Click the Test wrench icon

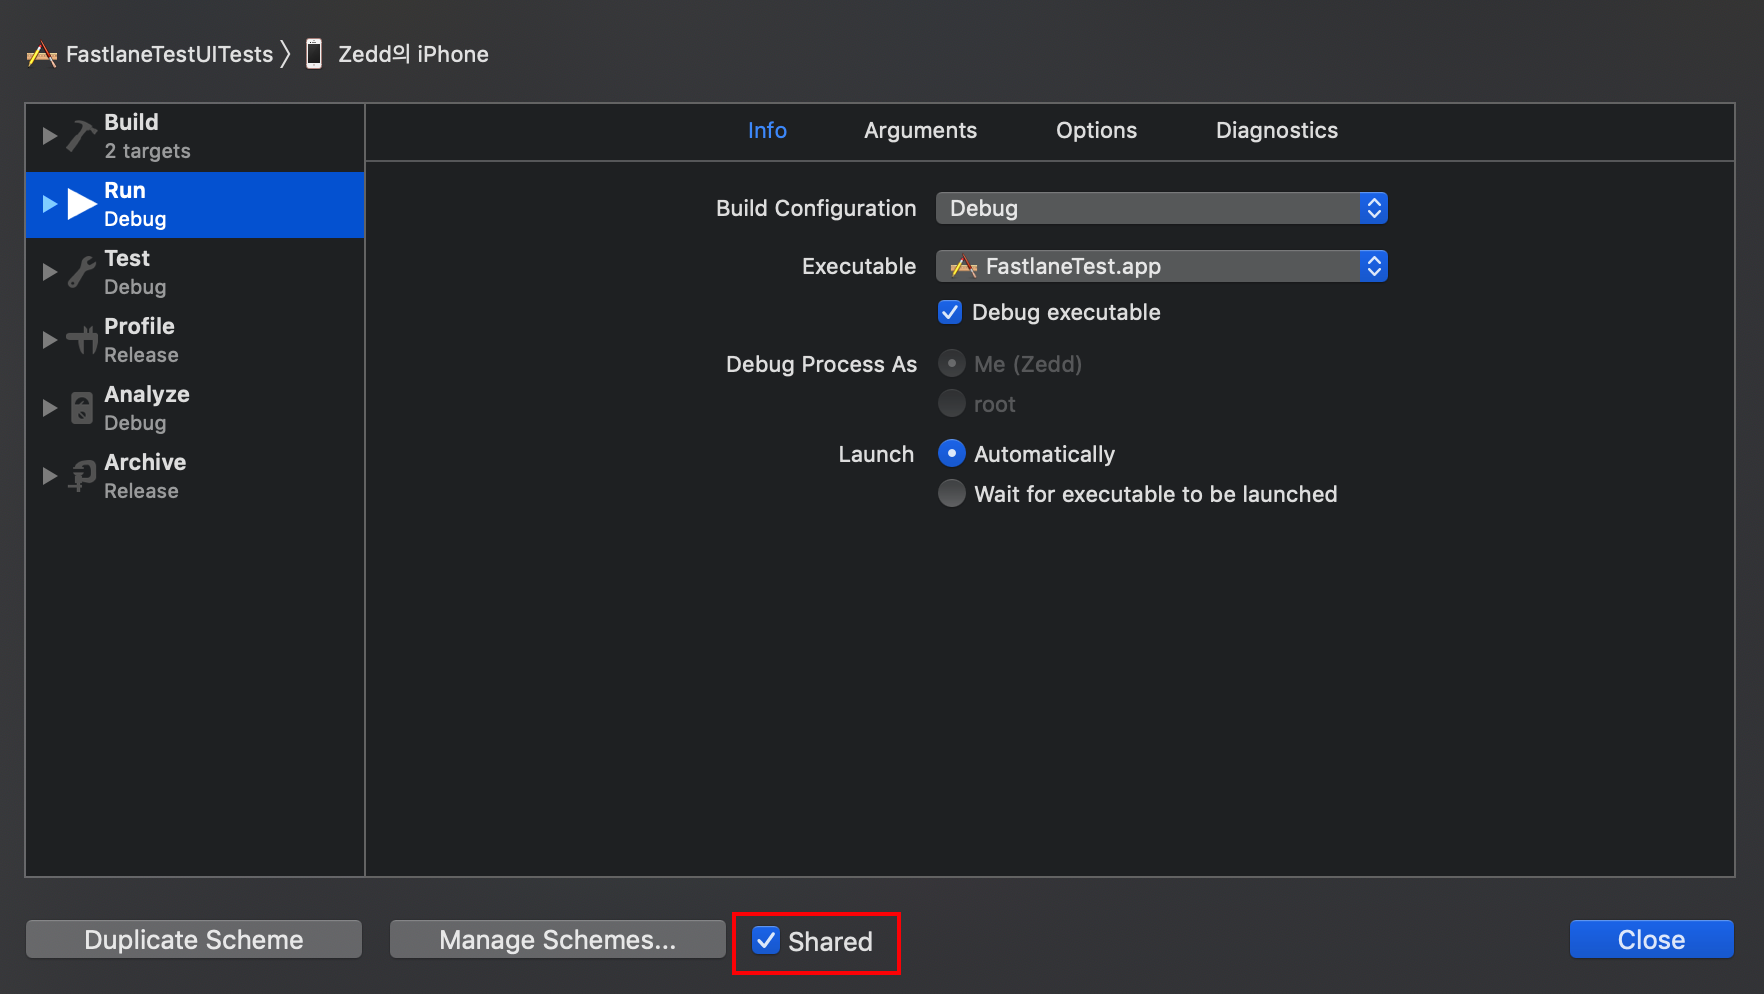[81, 272]
